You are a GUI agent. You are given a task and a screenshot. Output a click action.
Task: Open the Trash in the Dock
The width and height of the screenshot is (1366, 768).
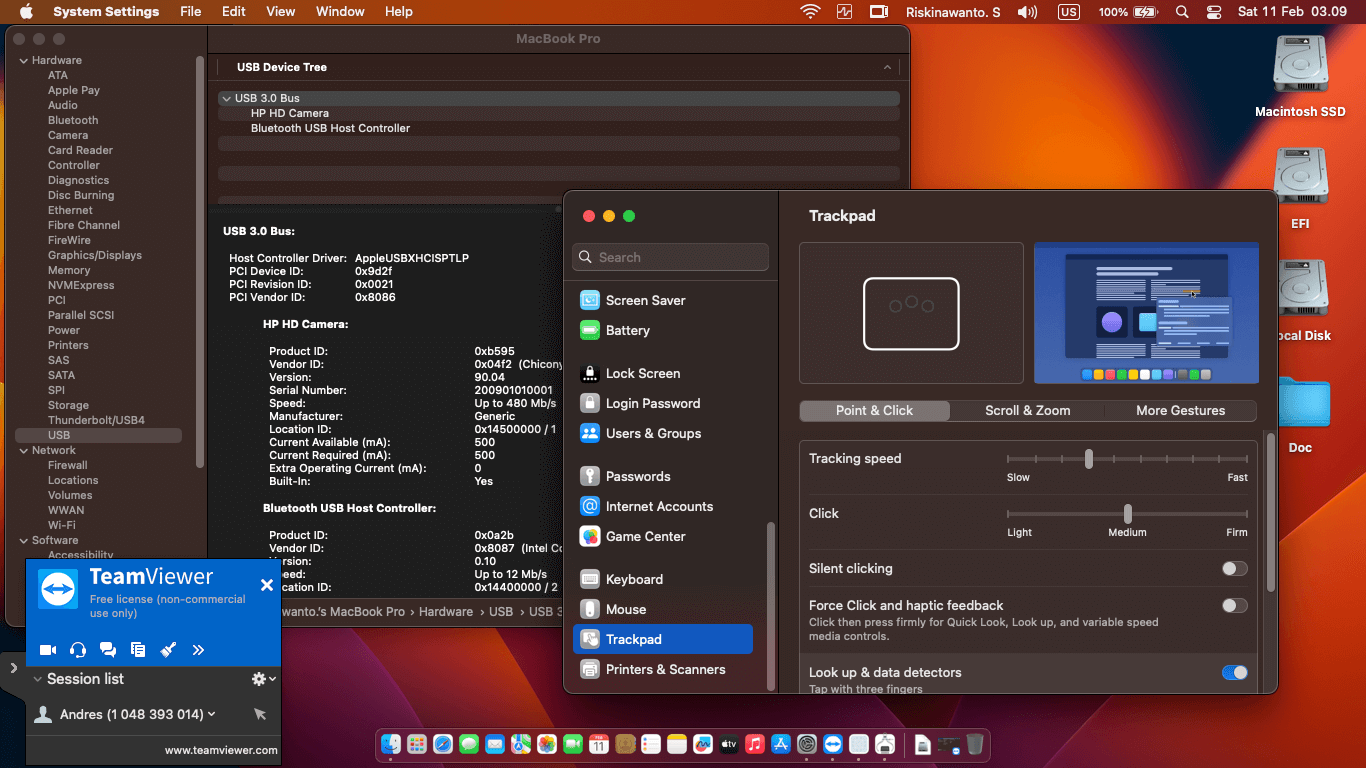(x=975, y=744)
